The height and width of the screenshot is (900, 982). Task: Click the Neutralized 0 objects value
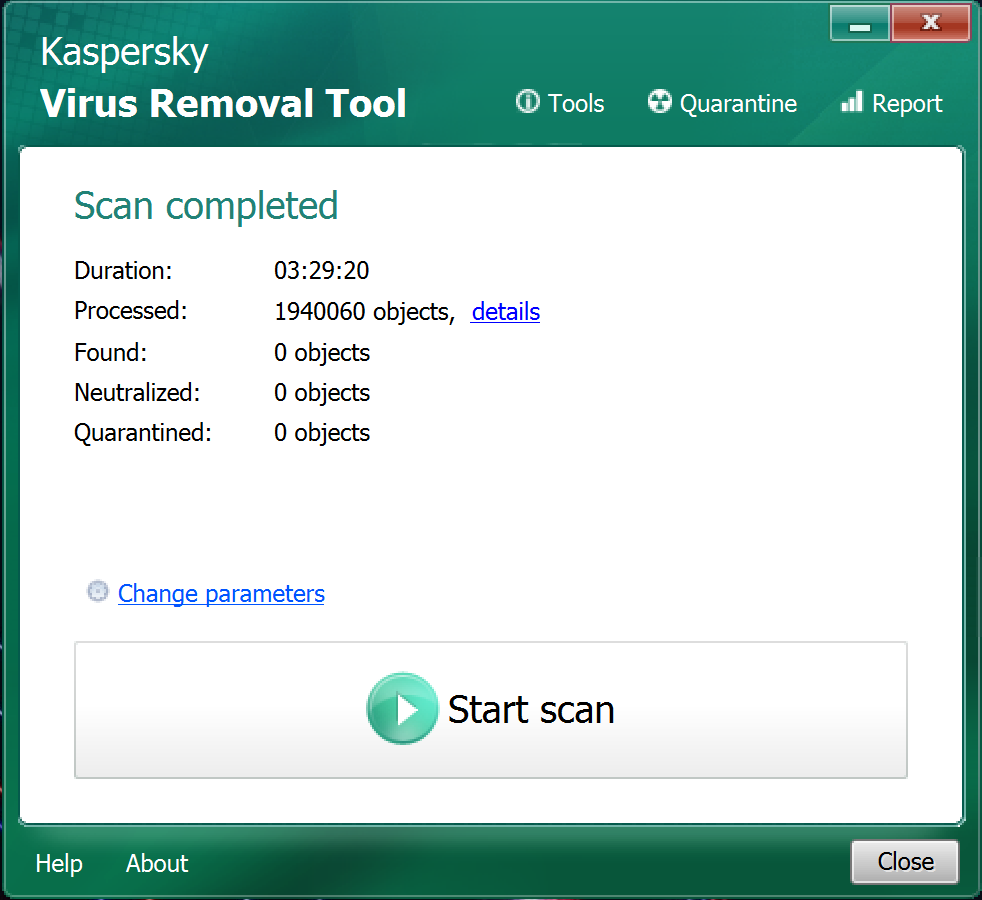(322, 393)
